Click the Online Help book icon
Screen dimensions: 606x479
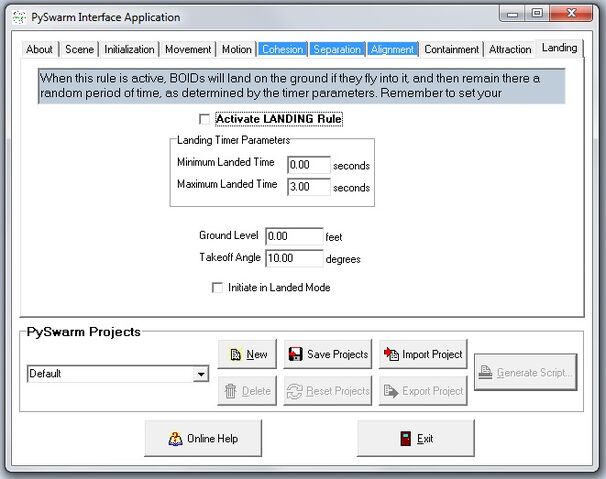175,439
